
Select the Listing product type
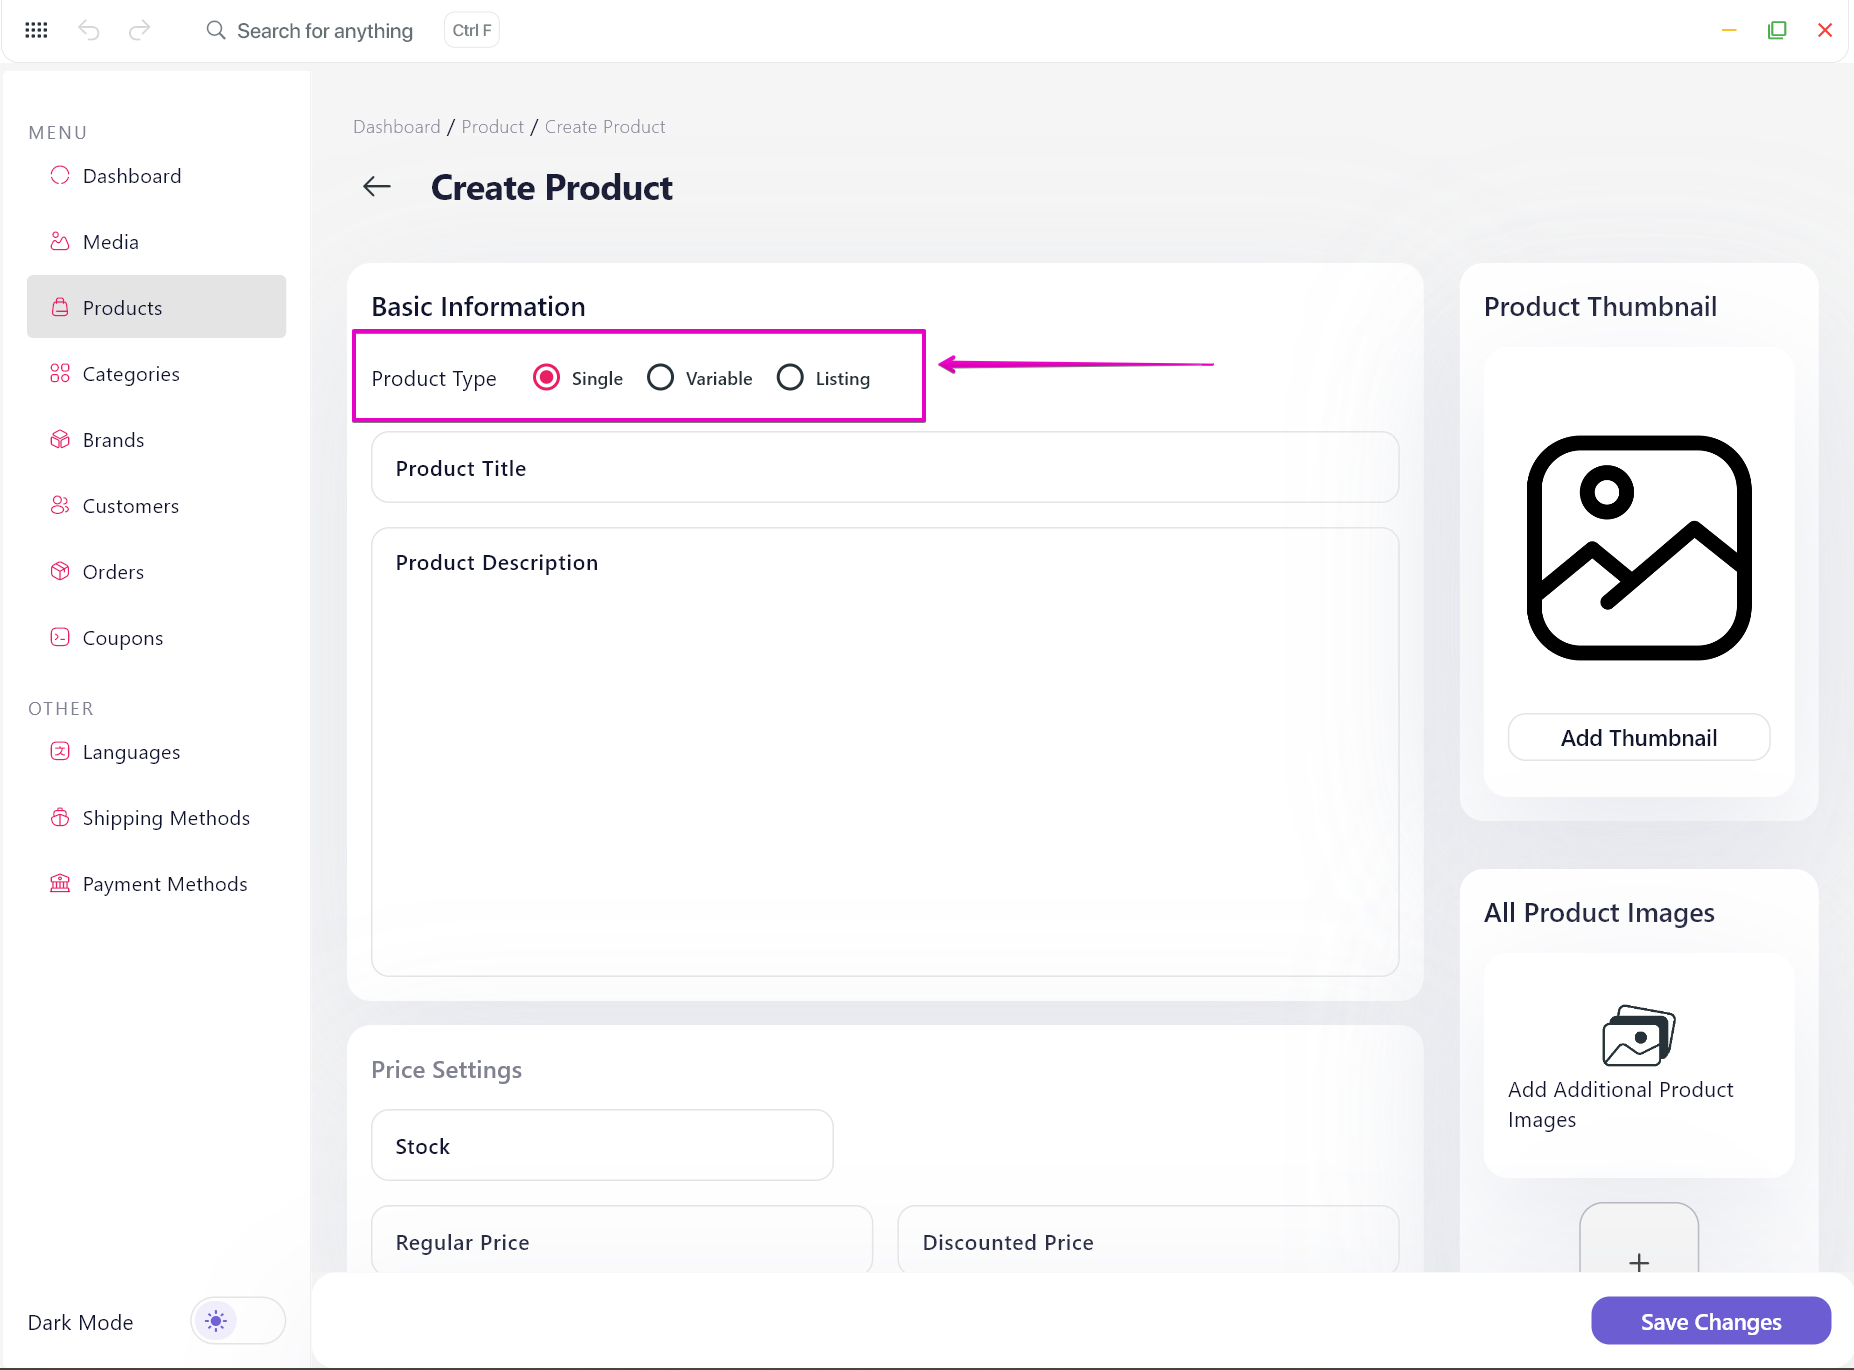(x=790, y=377)
